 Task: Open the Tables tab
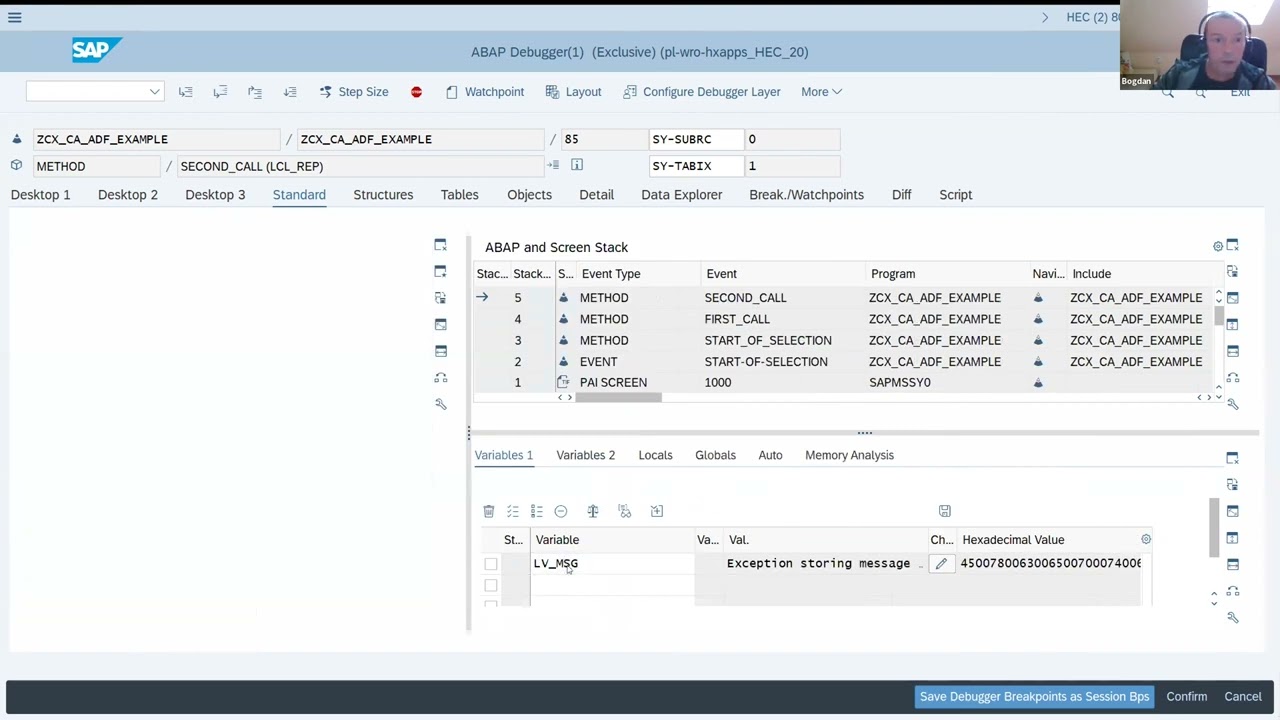coord(460,195)
